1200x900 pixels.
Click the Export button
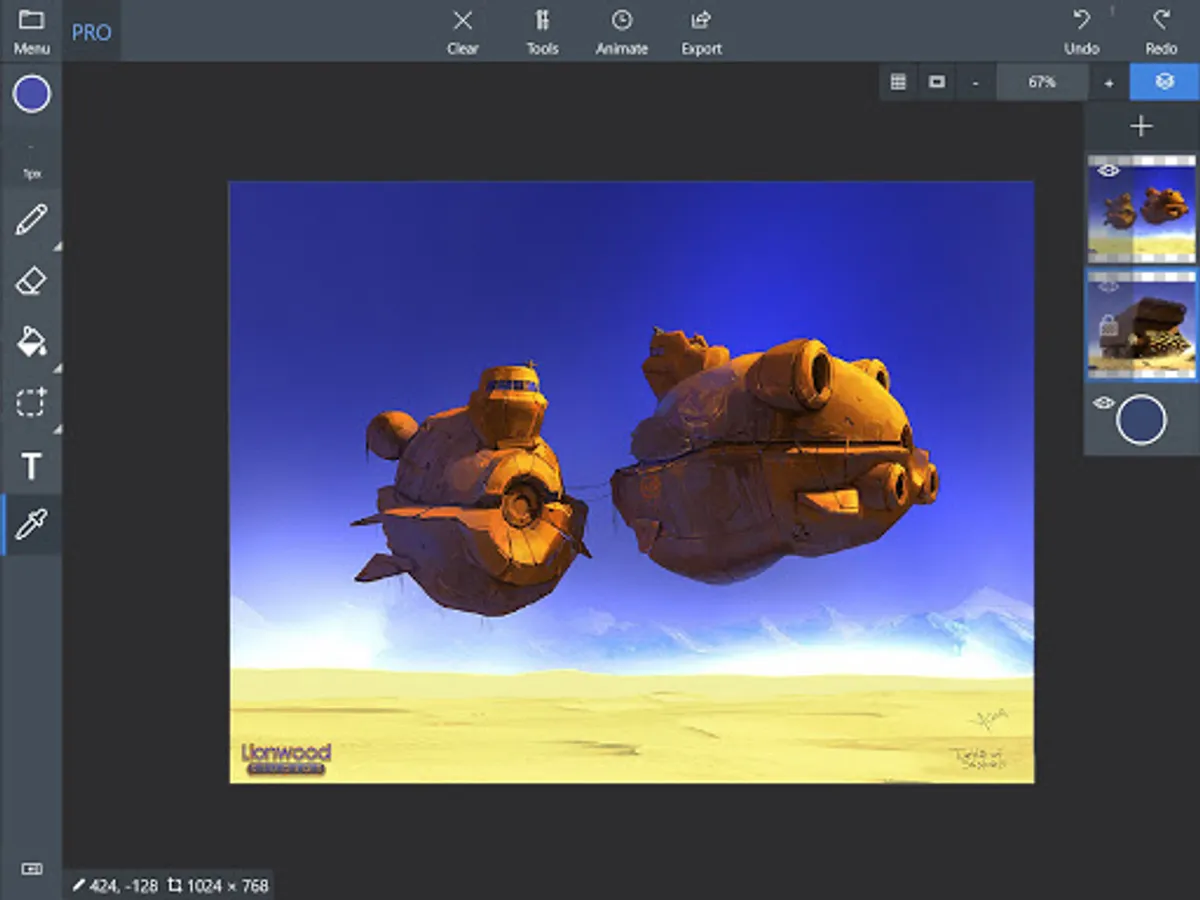(701, 32)
